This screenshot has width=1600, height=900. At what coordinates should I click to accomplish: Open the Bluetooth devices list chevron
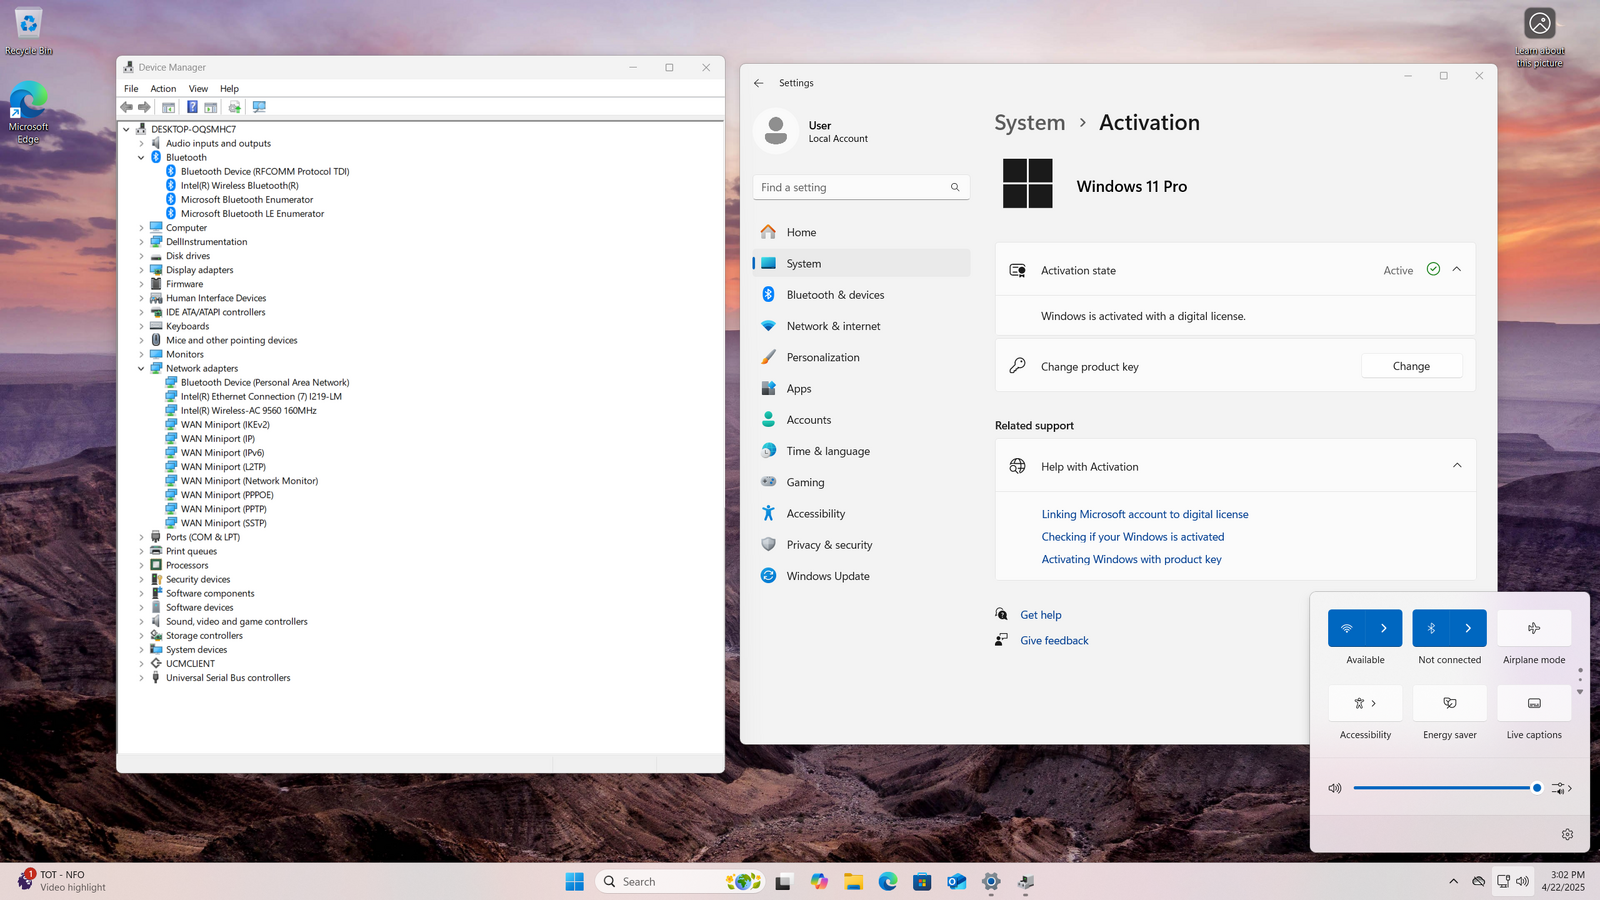[x=1468, y=628]
